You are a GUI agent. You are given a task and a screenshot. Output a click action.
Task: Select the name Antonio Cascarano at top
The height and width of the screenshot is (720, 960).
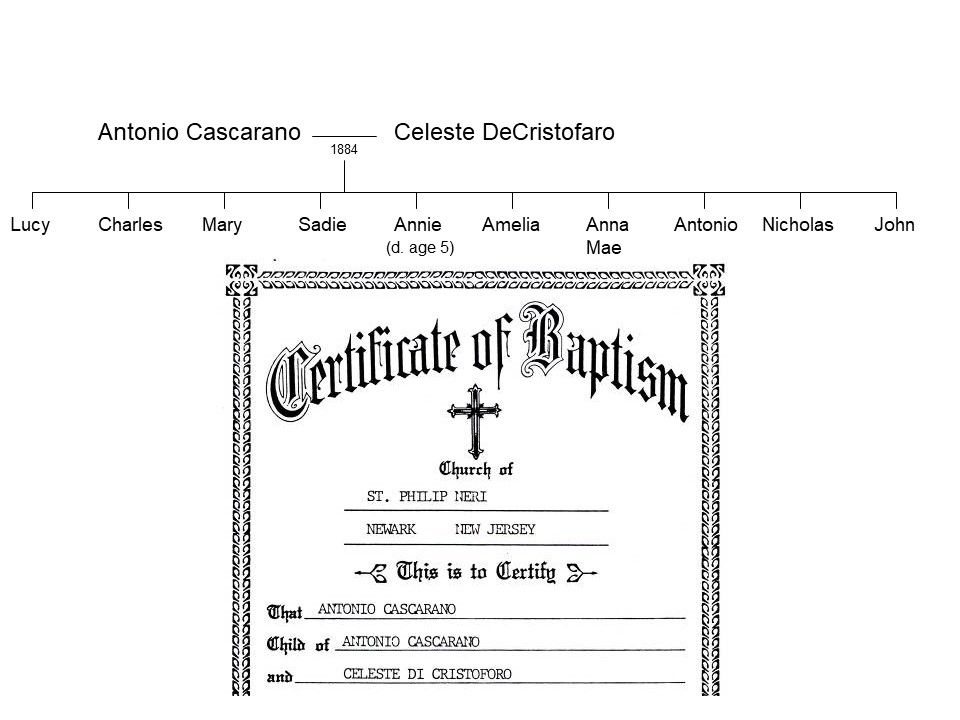click(199, 132)
